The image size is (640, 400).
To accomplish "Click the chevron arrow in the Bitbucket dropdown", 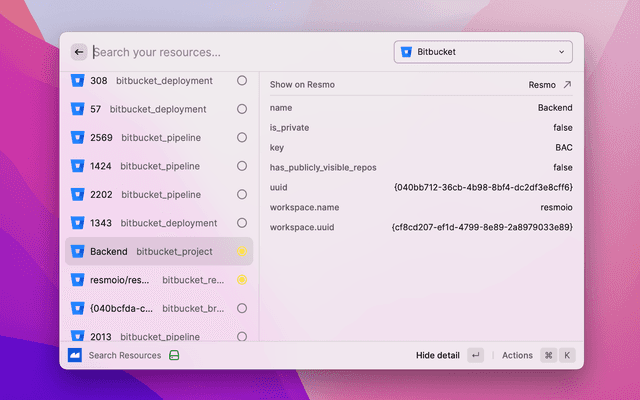I will 561,51.
